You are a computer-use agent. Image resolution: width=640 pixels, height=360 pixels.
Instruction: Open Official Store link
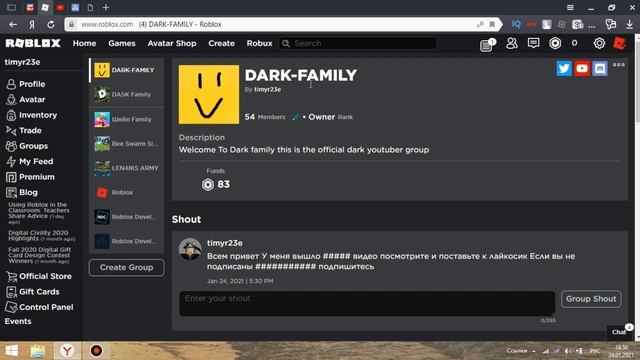pyautogui.click(x=39, y=276)
